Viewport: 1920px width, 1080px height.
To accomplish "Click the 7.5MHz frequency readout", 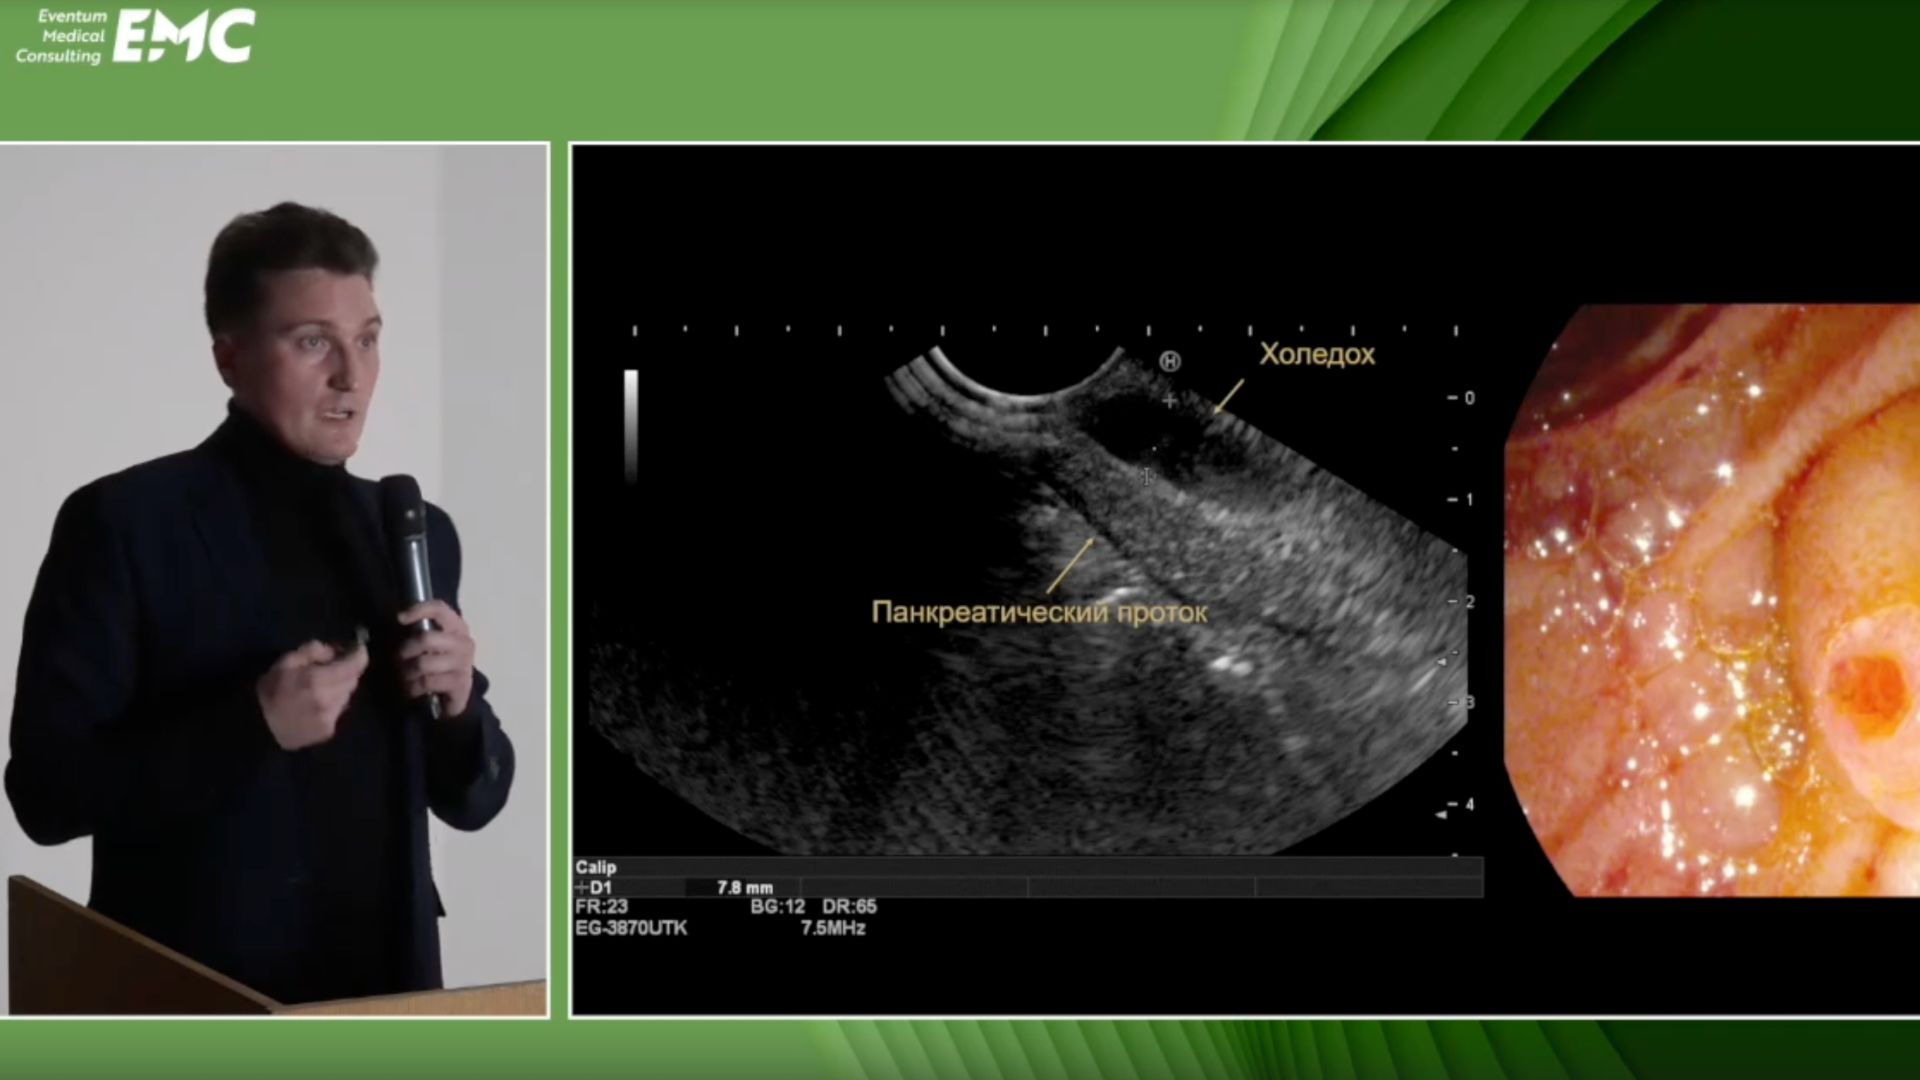I will (832, 929).
